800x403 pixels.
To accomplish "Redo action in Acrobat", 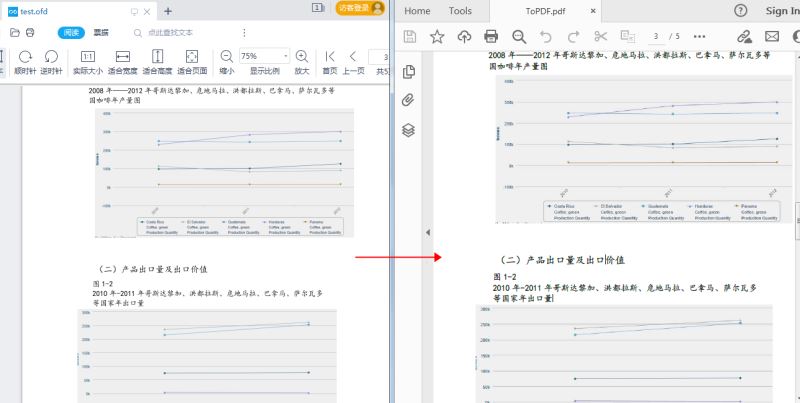I will [573, 36].
